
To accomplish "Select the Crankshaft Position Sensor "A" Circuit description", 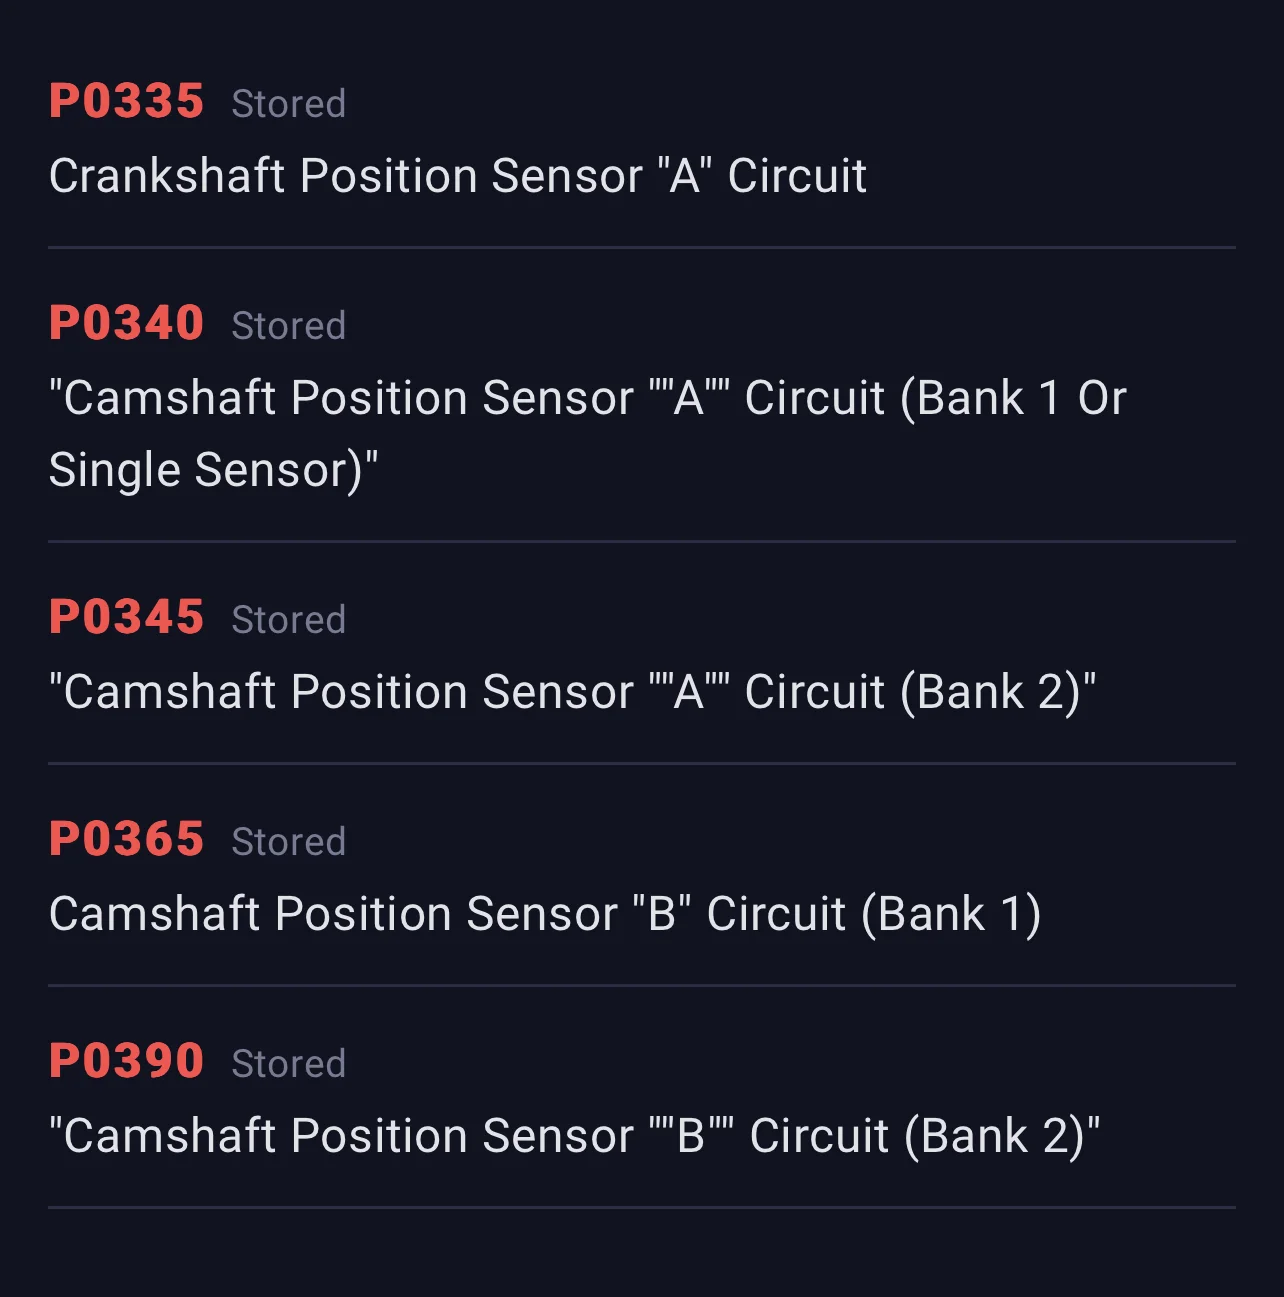I will point(458,176).
